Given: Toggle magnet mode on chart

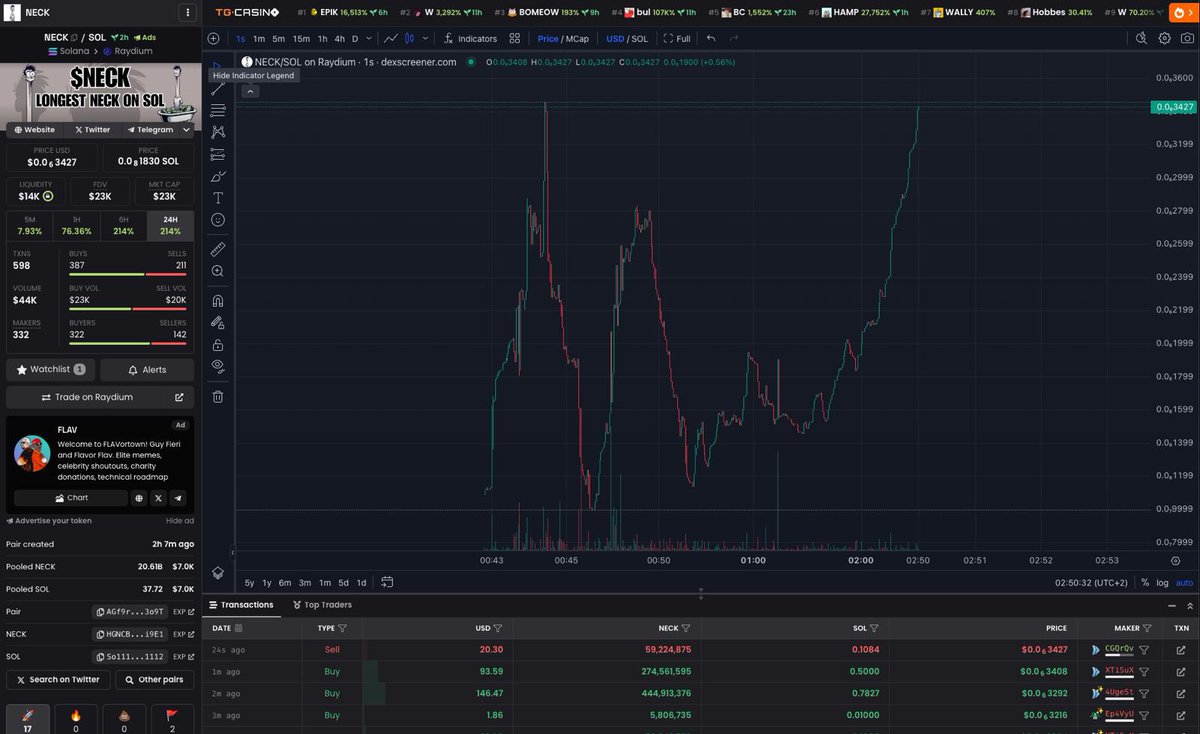Looking at the screenshot, I should click(x=218, y=300).
